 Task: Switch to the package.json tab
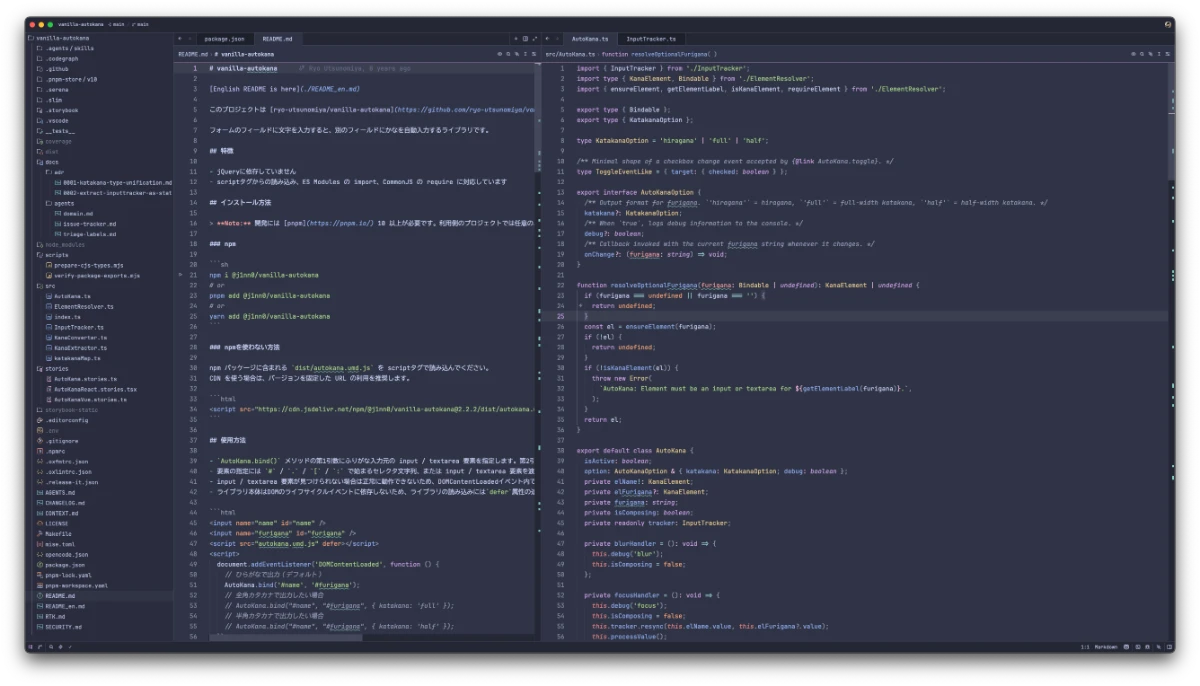click(x=224, y=39)
